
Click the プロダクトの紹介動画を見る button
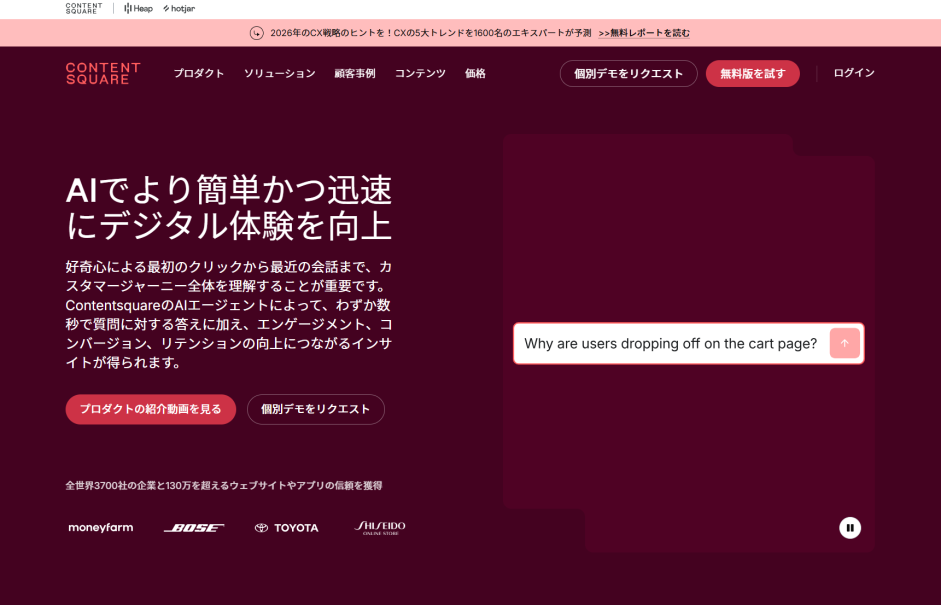coord(151,409)
